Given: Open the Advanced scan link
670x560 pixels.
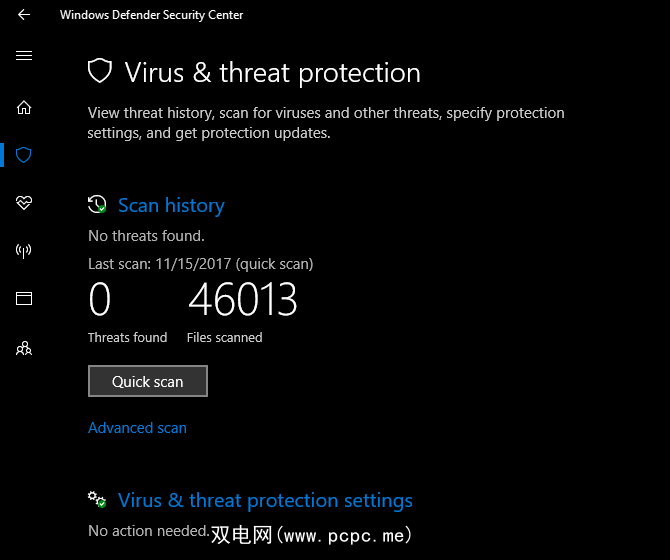Looking at the screenshot, I should coord(137,428).
